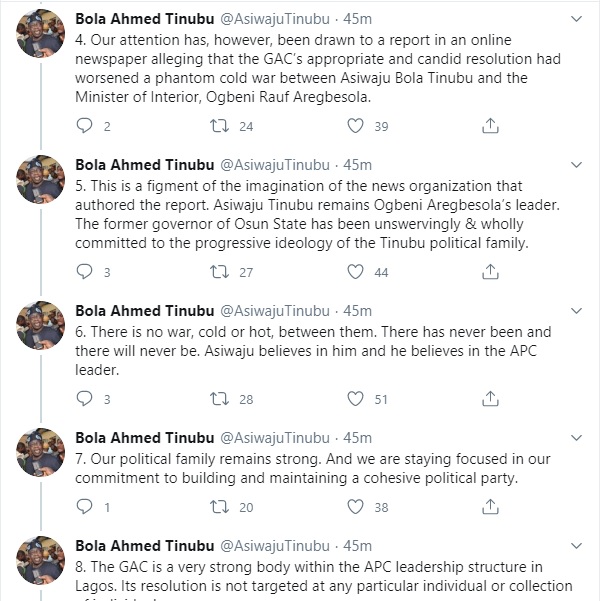Share tweet 6 about no war
This screenshot has width=601, height=601.
tap(490, 399)
